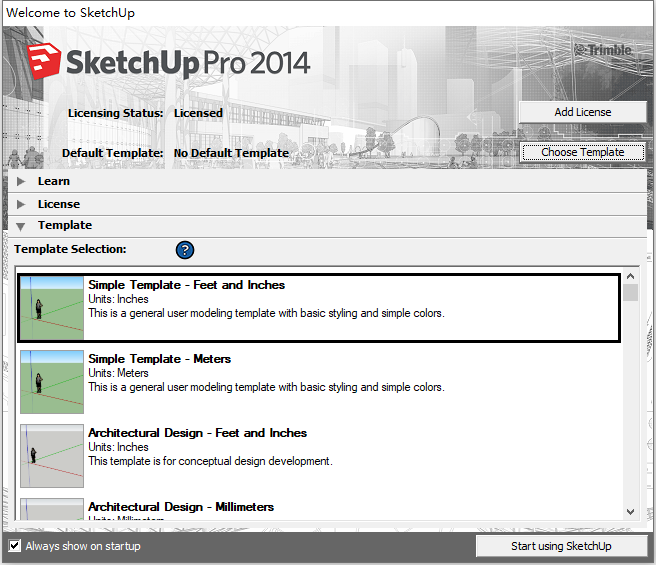Click 'This template is for conceptual design development.' text
656x565 pixels.
(x=210, y=461)
